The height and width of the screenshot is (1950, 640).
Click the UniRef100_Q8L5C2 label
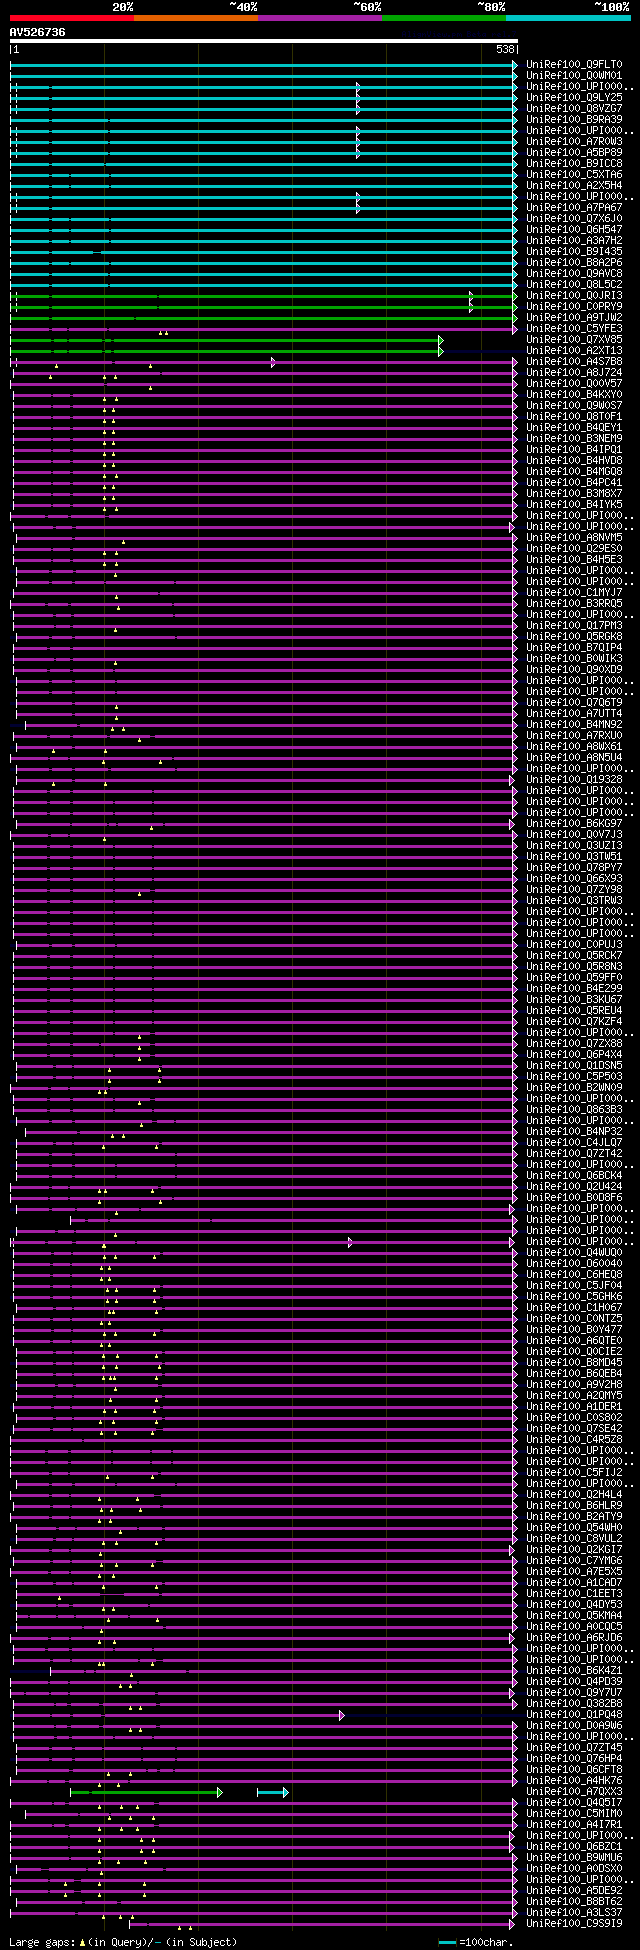(x=574, y=284)
